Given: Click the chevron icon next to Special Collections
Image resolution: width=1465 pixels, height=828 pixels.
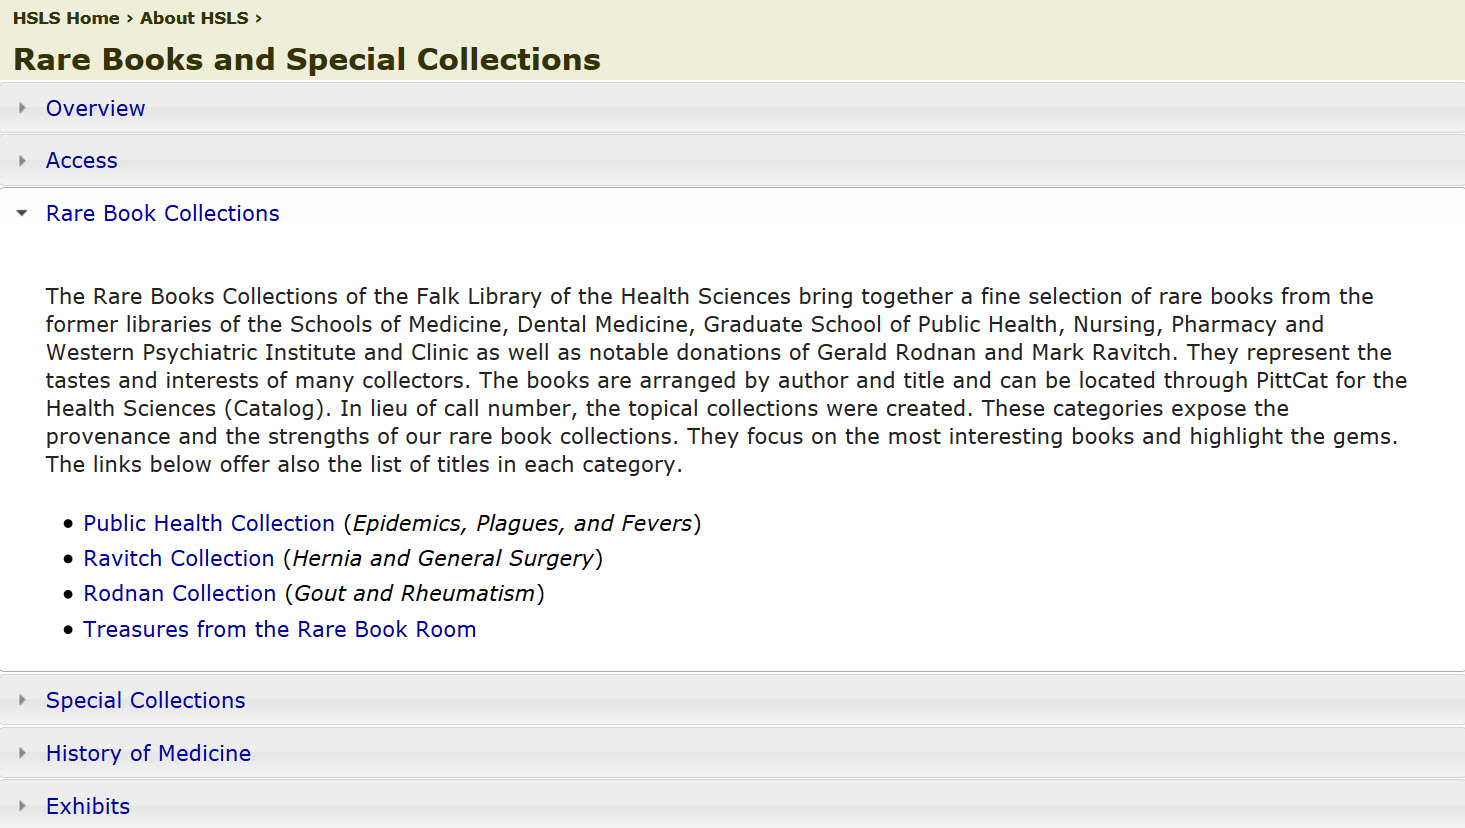Looking at the screenshot, I should tap(22, 700).
